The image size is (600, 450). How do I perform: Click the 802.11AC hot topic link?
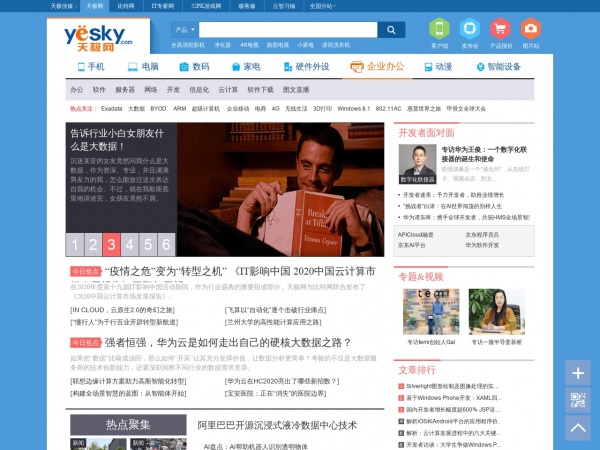388,109
